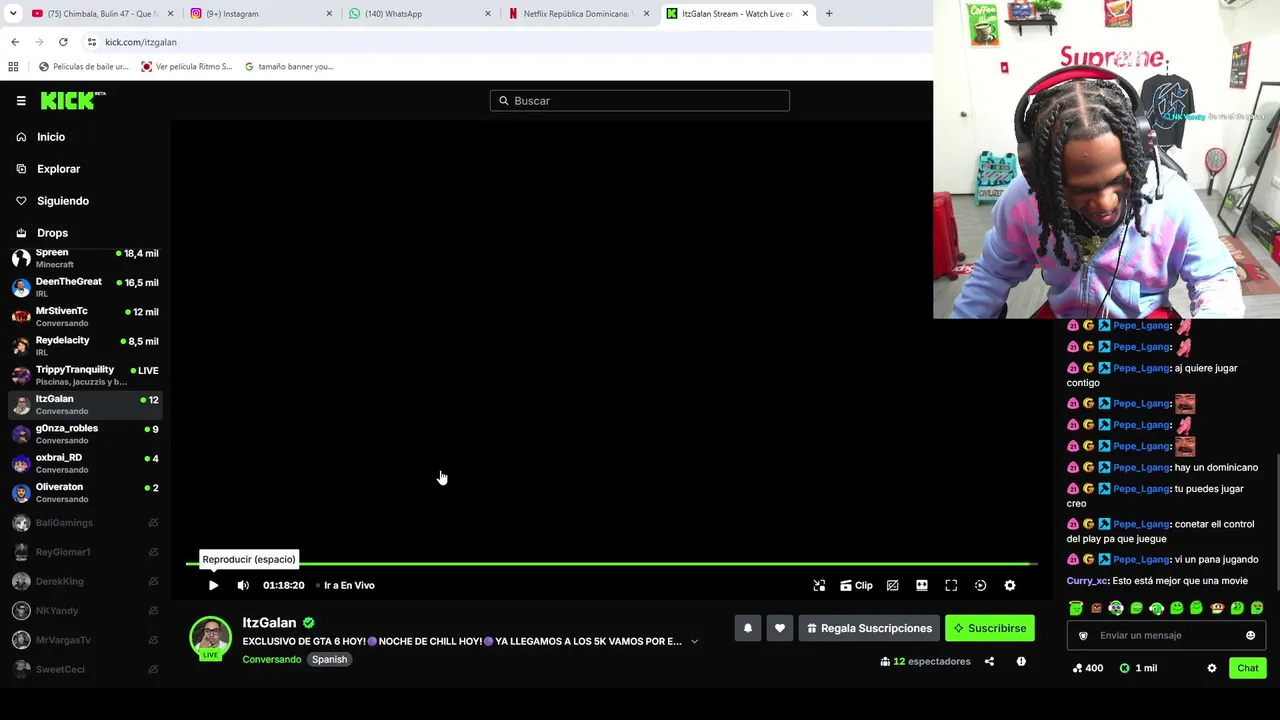Enter fullscreen video mode
1280x720 pixels.
[951, 585]
